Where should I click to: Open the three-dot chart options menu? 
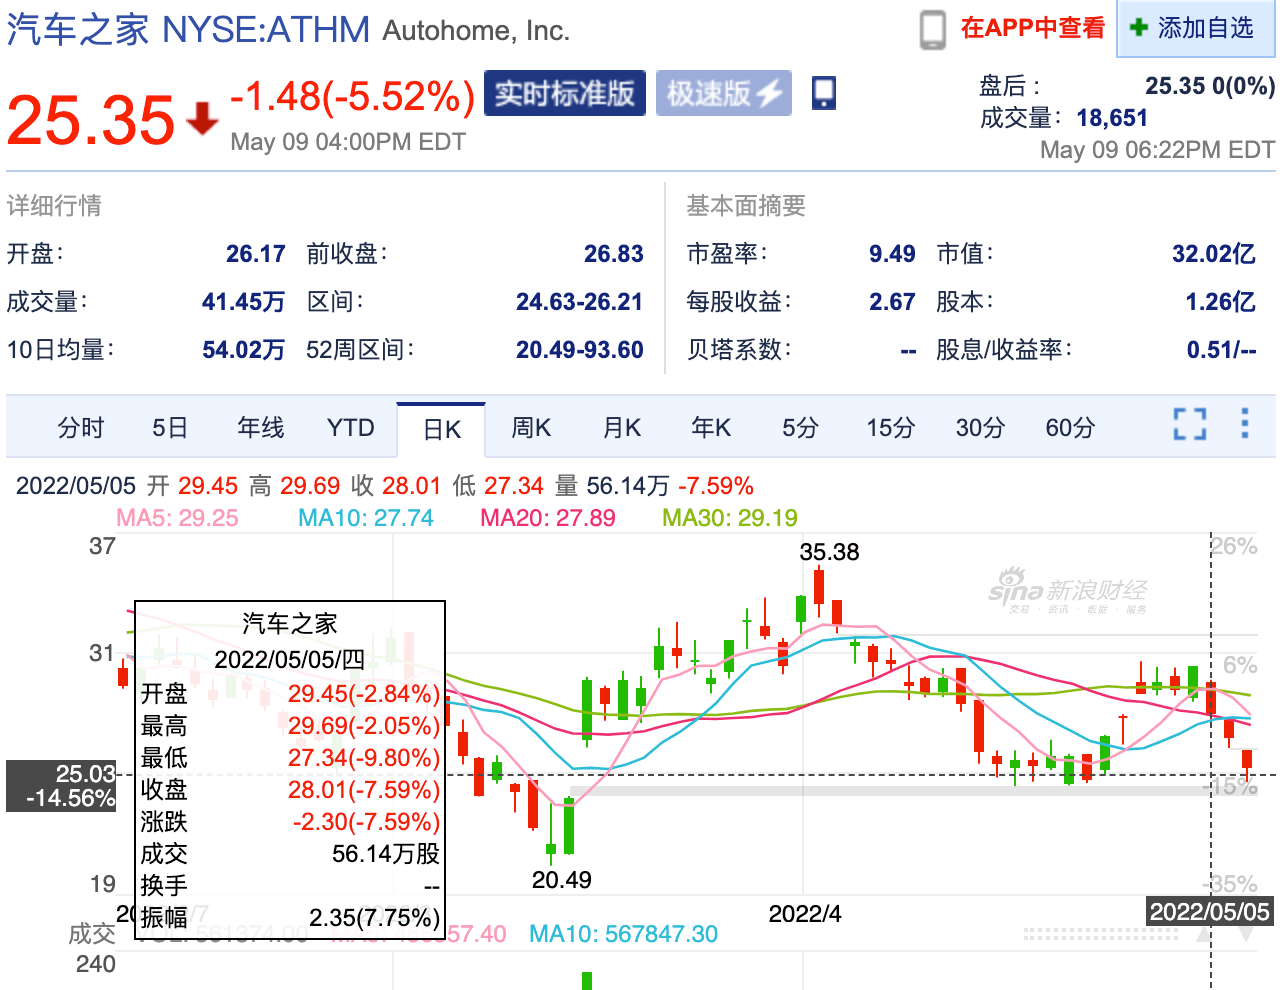1245,423
